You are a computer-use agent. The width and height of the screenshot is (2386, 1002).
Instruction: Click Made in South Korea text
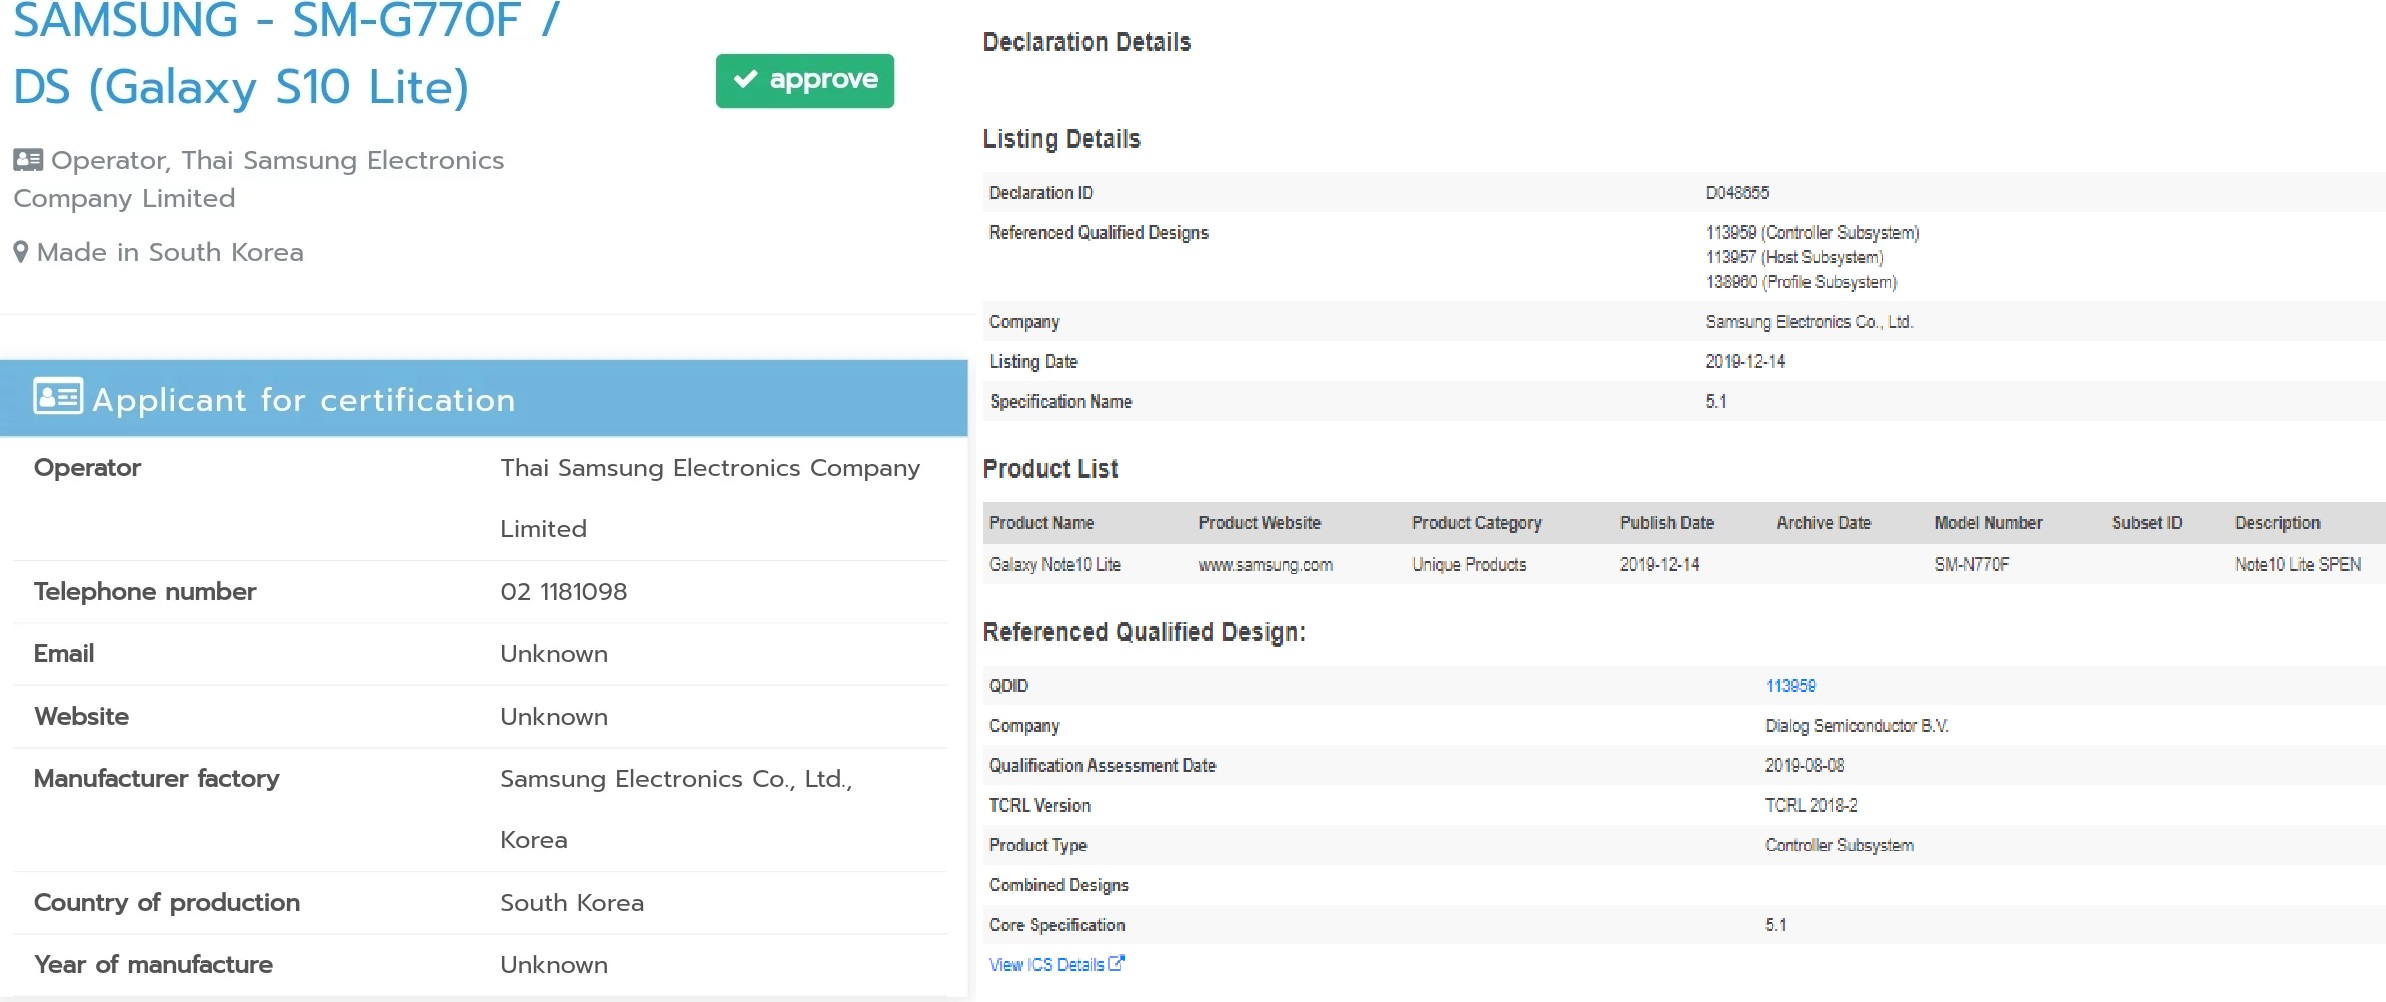tap(170, 253)
